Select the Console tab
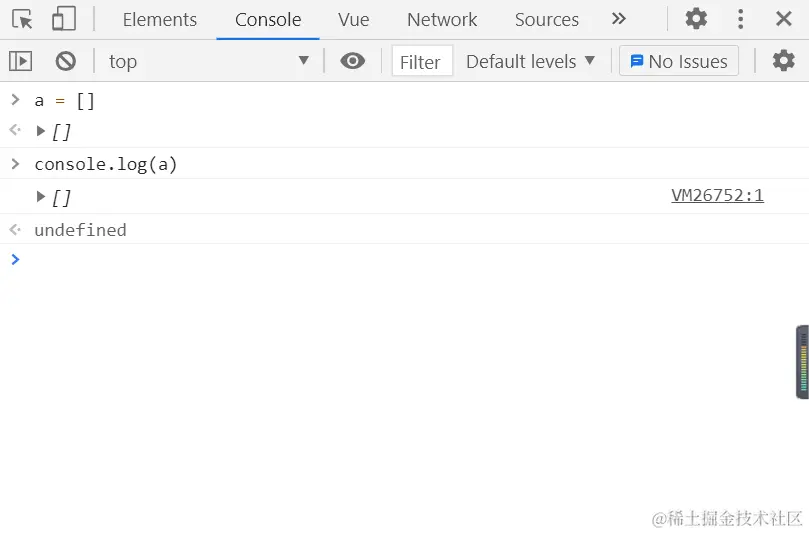The width and height of the screenshot is (809, 534). point(268,20)
